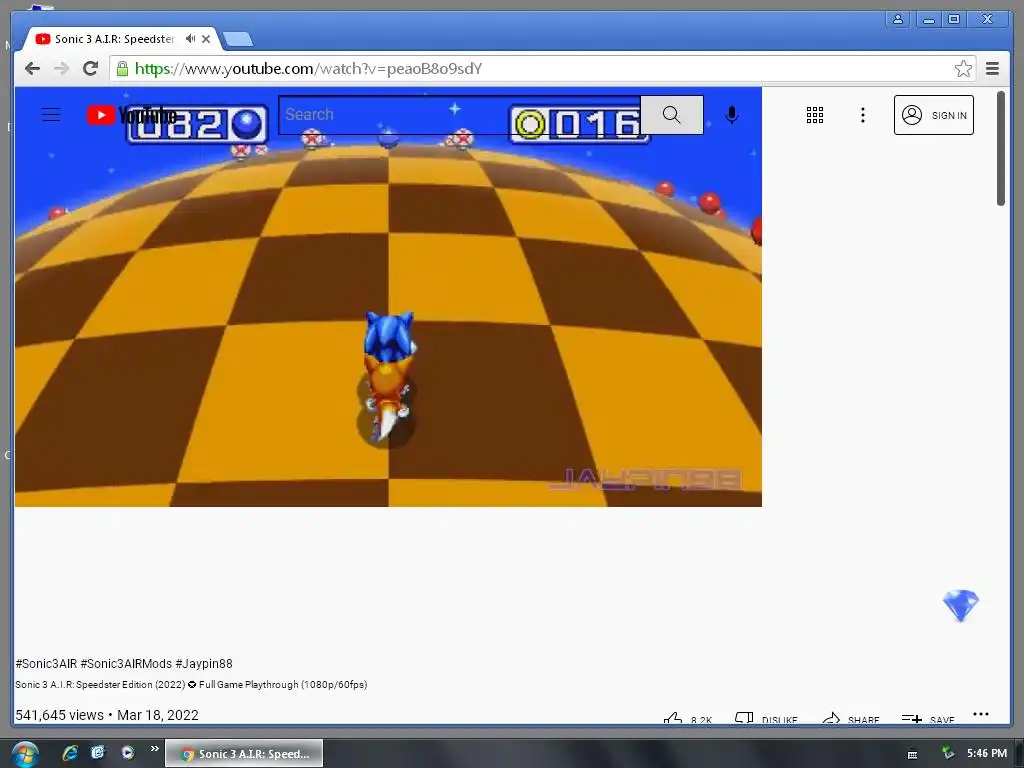This screenshot has height=768, width=1024.
Task: Open a new tab with the blank tab button
Action: (238, 40)
